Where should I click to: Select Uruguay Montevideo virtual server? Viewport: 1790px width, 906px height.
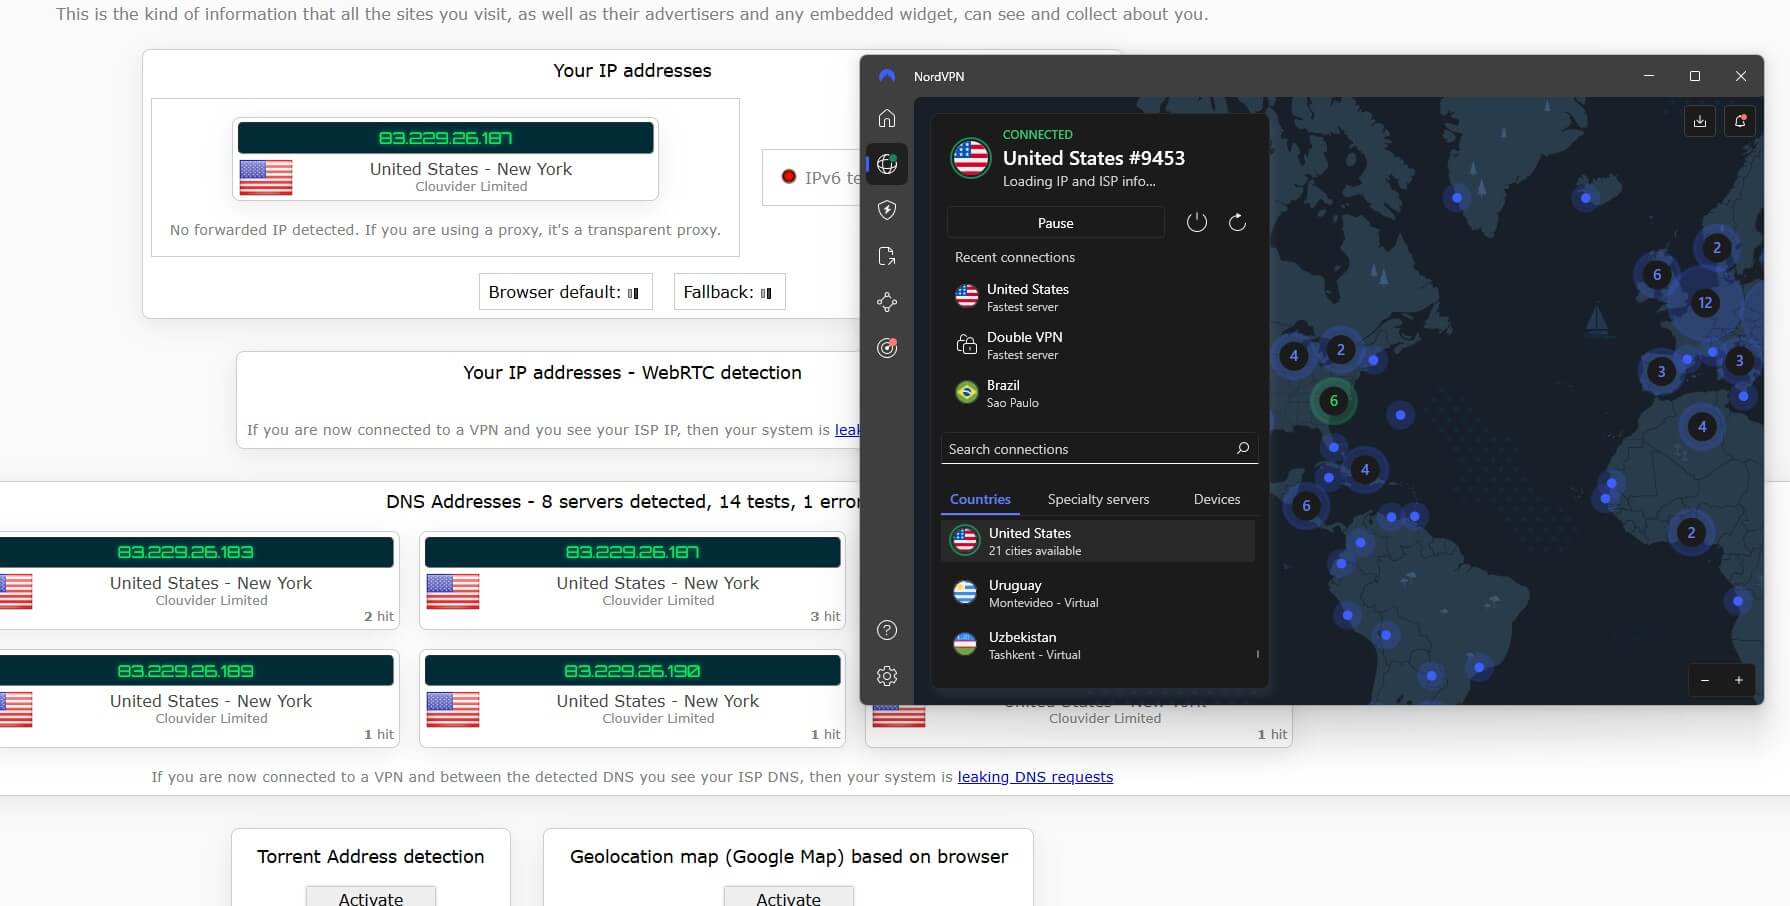[x=1098, y=593]
